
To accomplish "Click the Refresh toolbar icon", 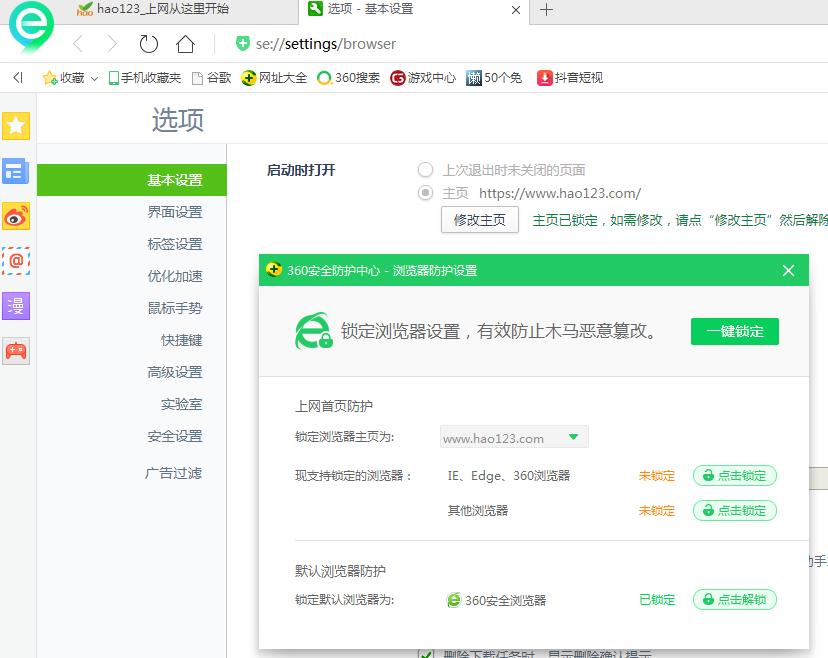I will (148, 44).
